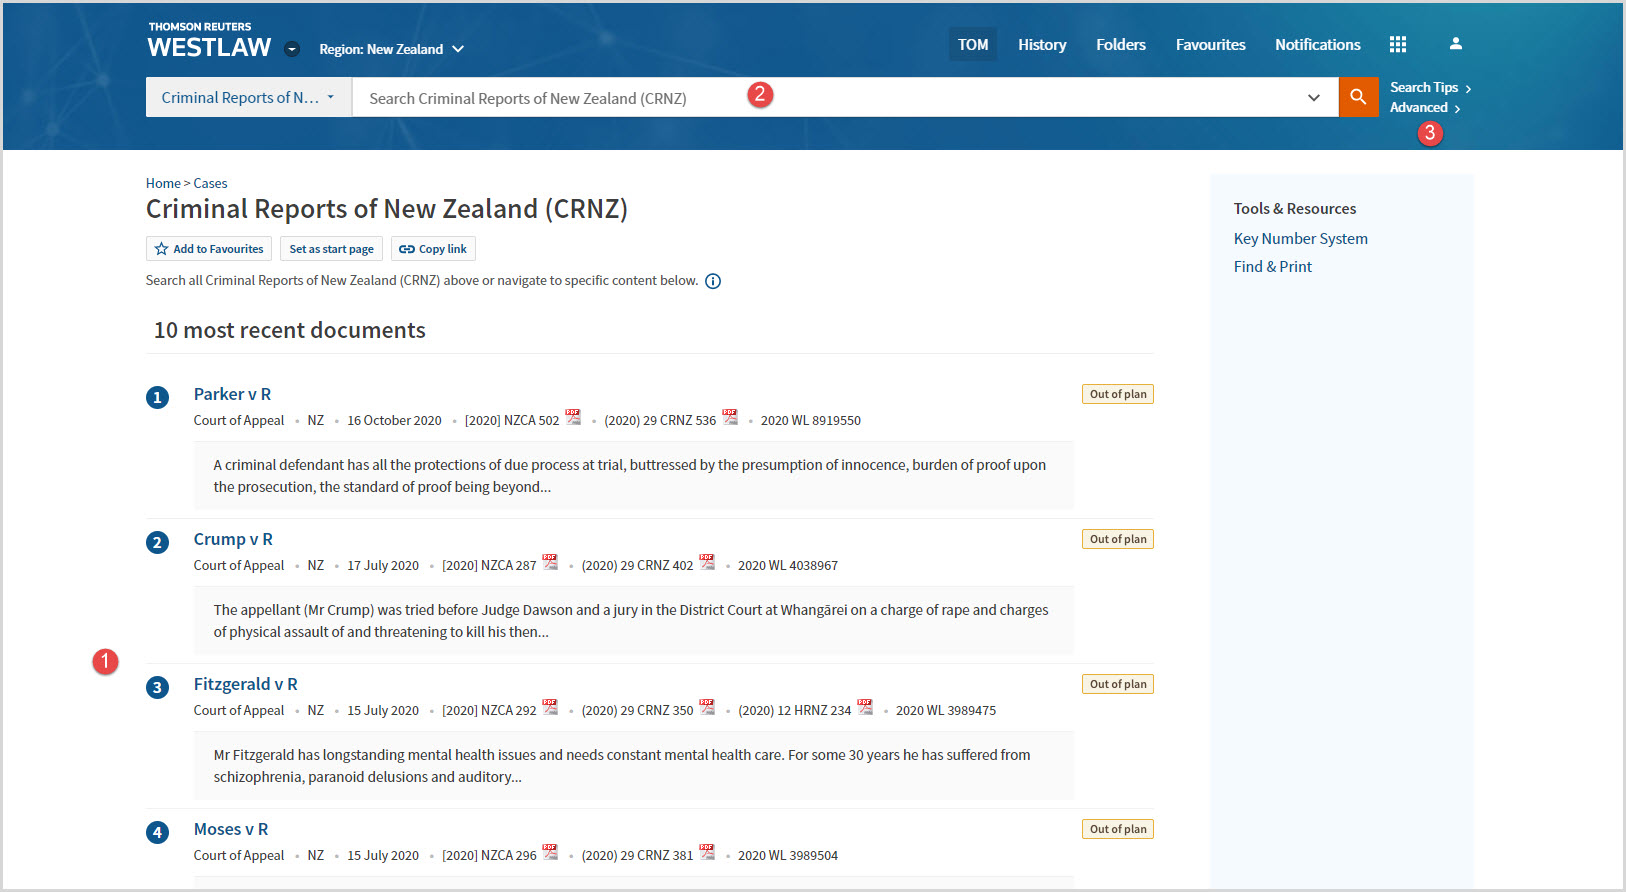The height and width of the screenshot is (892, 1626).
Task: Open the Parker v R case
Action: pyautogui.click(x=232, y=394)
